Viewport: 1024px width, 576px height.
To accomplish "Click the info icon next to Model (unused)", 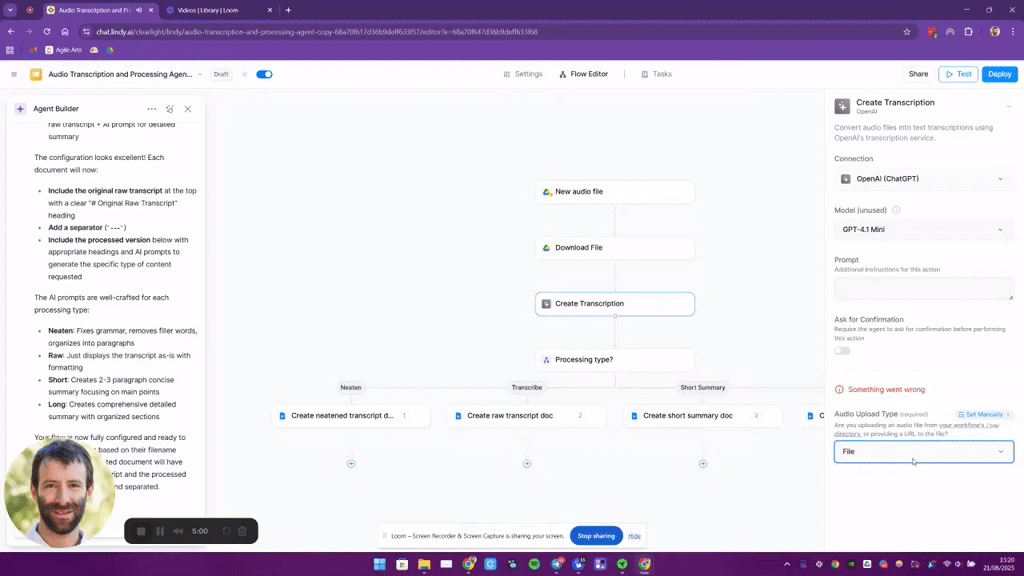I will tap(896, 210).
